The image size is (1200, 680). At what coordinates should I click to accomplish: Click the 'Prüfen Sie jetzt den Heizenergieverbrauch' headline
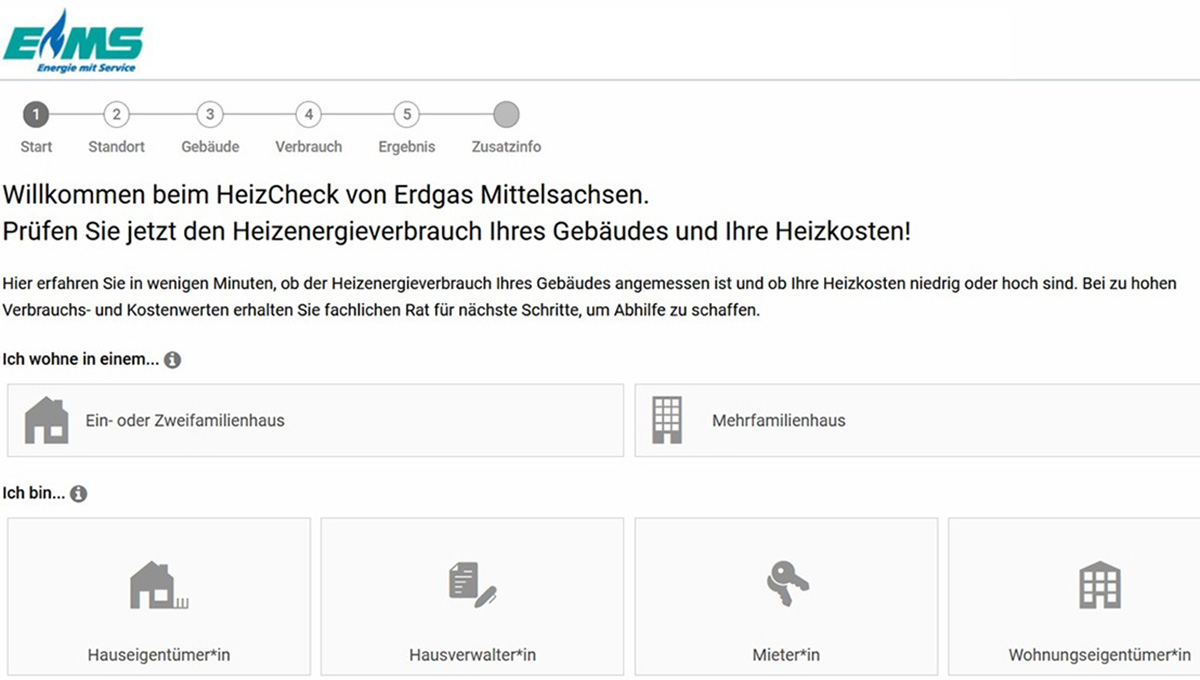(x=457, y=232)
